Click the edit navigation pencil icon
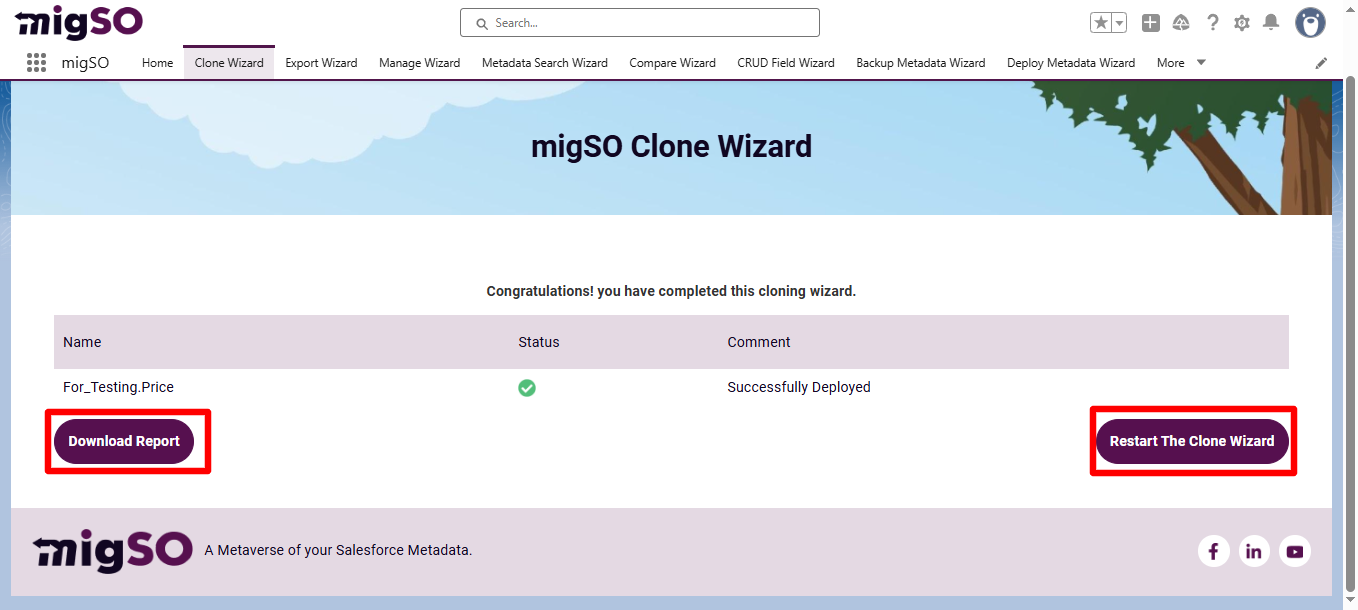 pos(1321,63)
